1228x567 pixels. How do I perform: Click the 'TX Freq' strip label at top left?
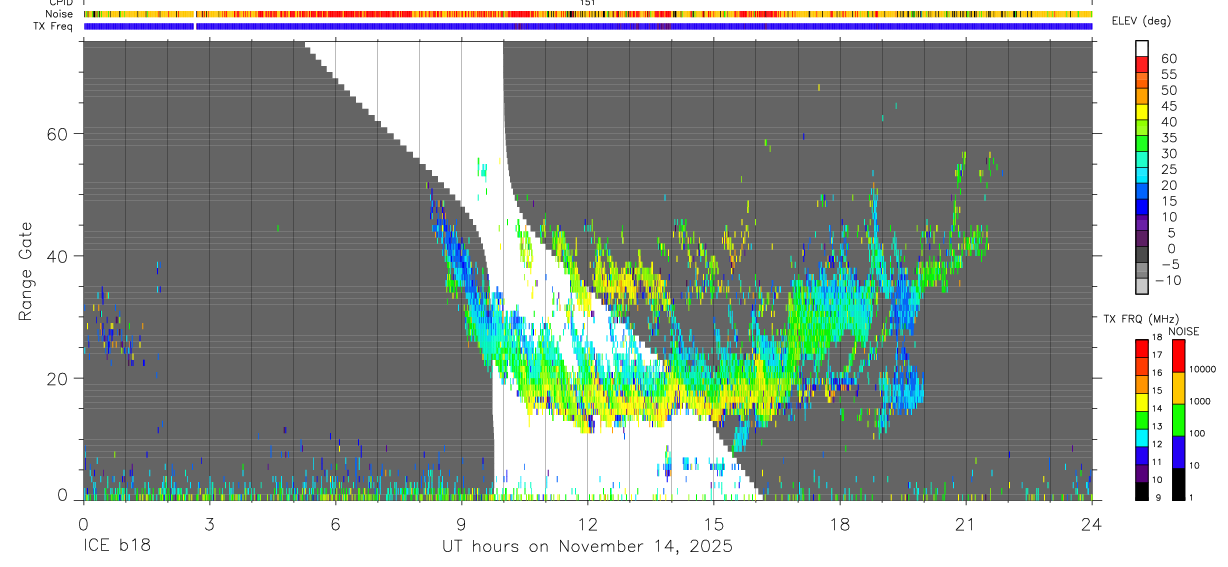tap(54, 26)
